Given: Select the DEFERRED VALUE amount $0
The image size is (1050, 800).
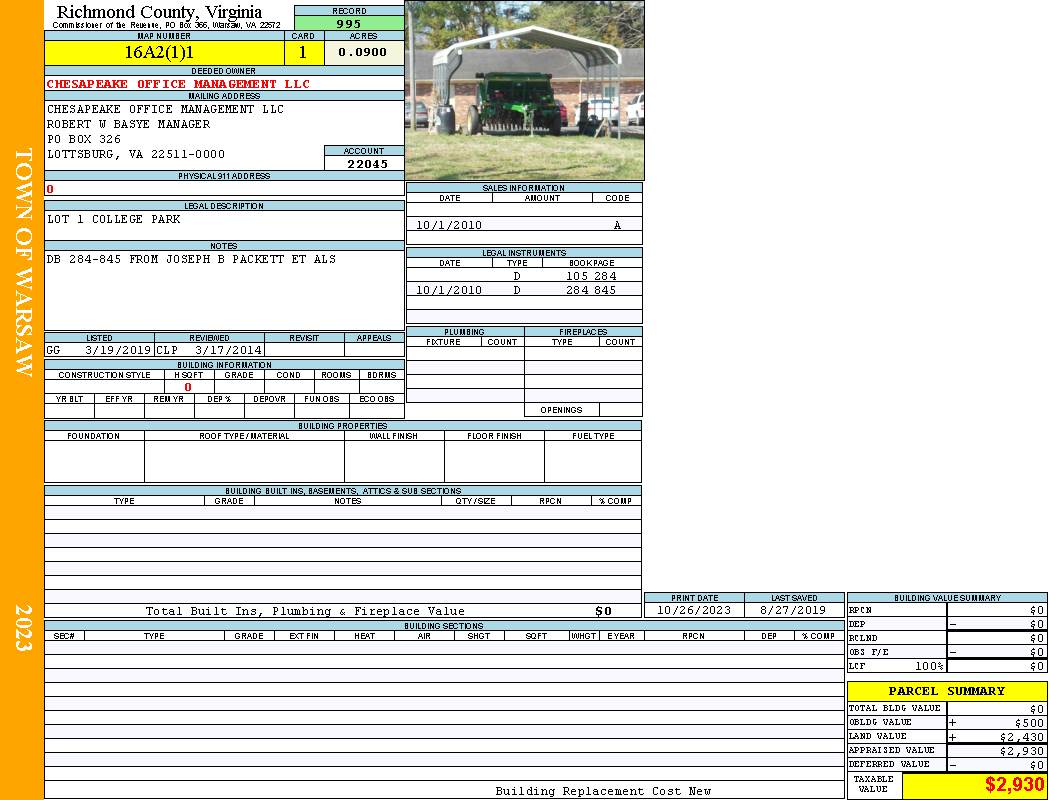Looking at the screenshot, I should coord(1037,765).
